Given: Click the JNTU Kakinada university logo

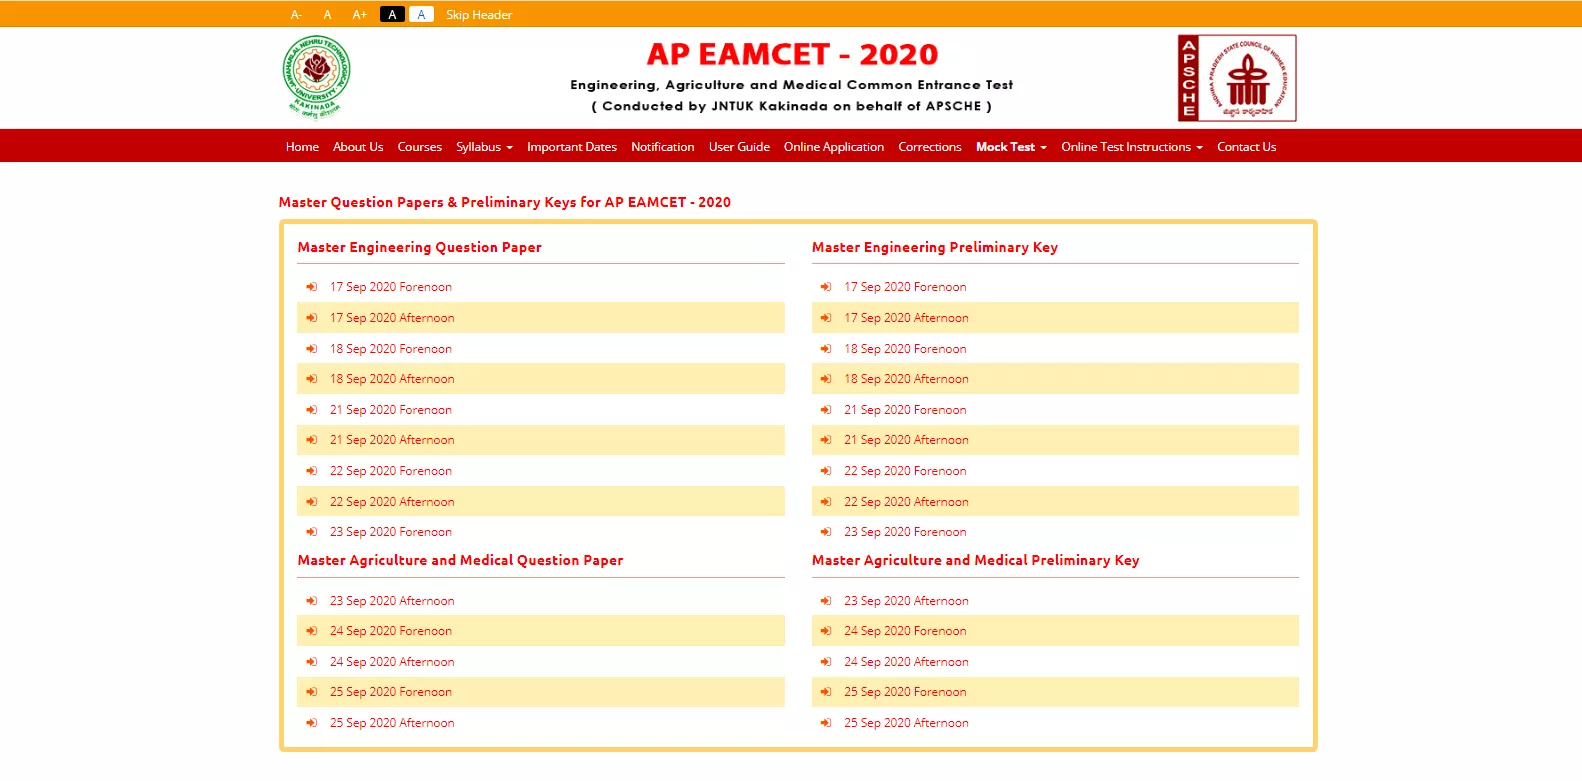Looking at the screenshot, I should (317, 77).
